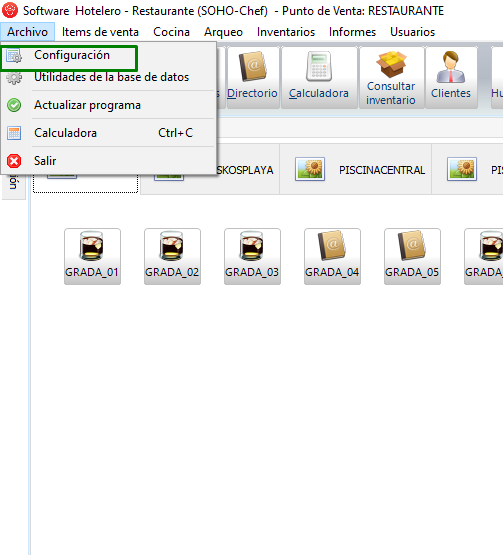503x555 pixels.
Task: Open the Inventarios menu
Action: coord(286,32)
